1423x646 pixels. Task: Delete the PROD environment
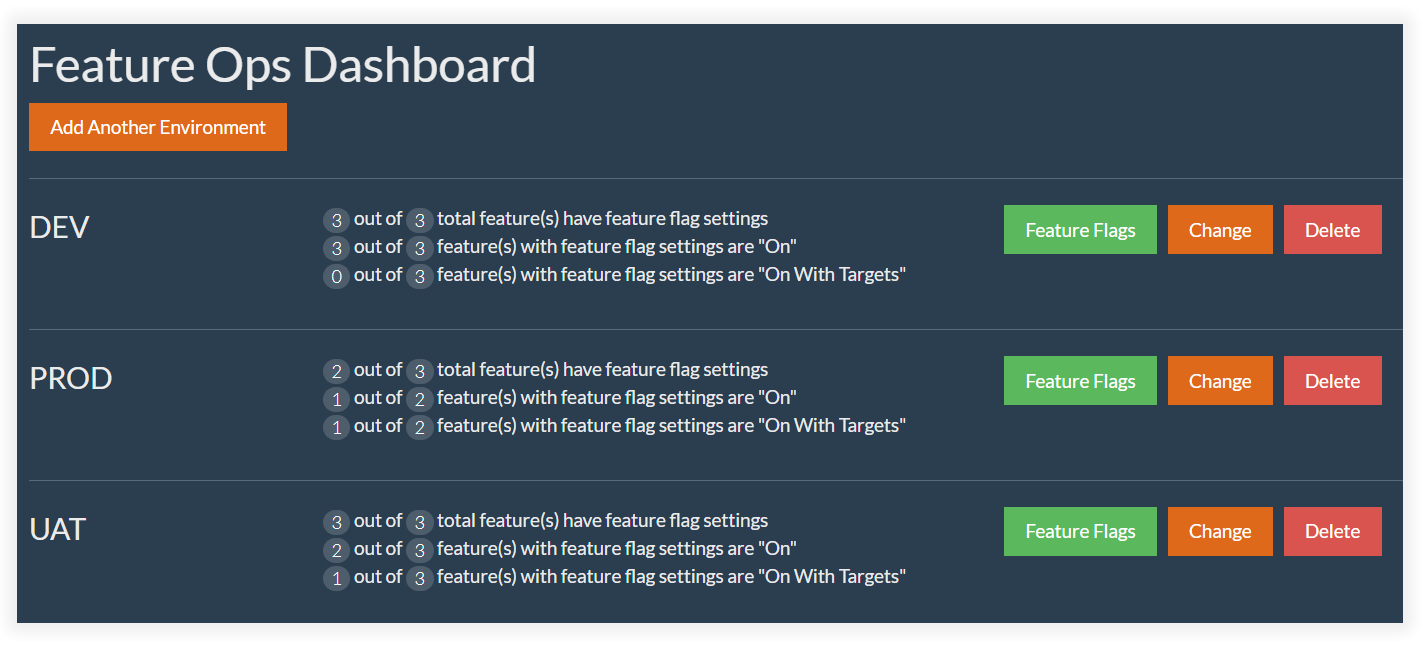pos(1332,381)
